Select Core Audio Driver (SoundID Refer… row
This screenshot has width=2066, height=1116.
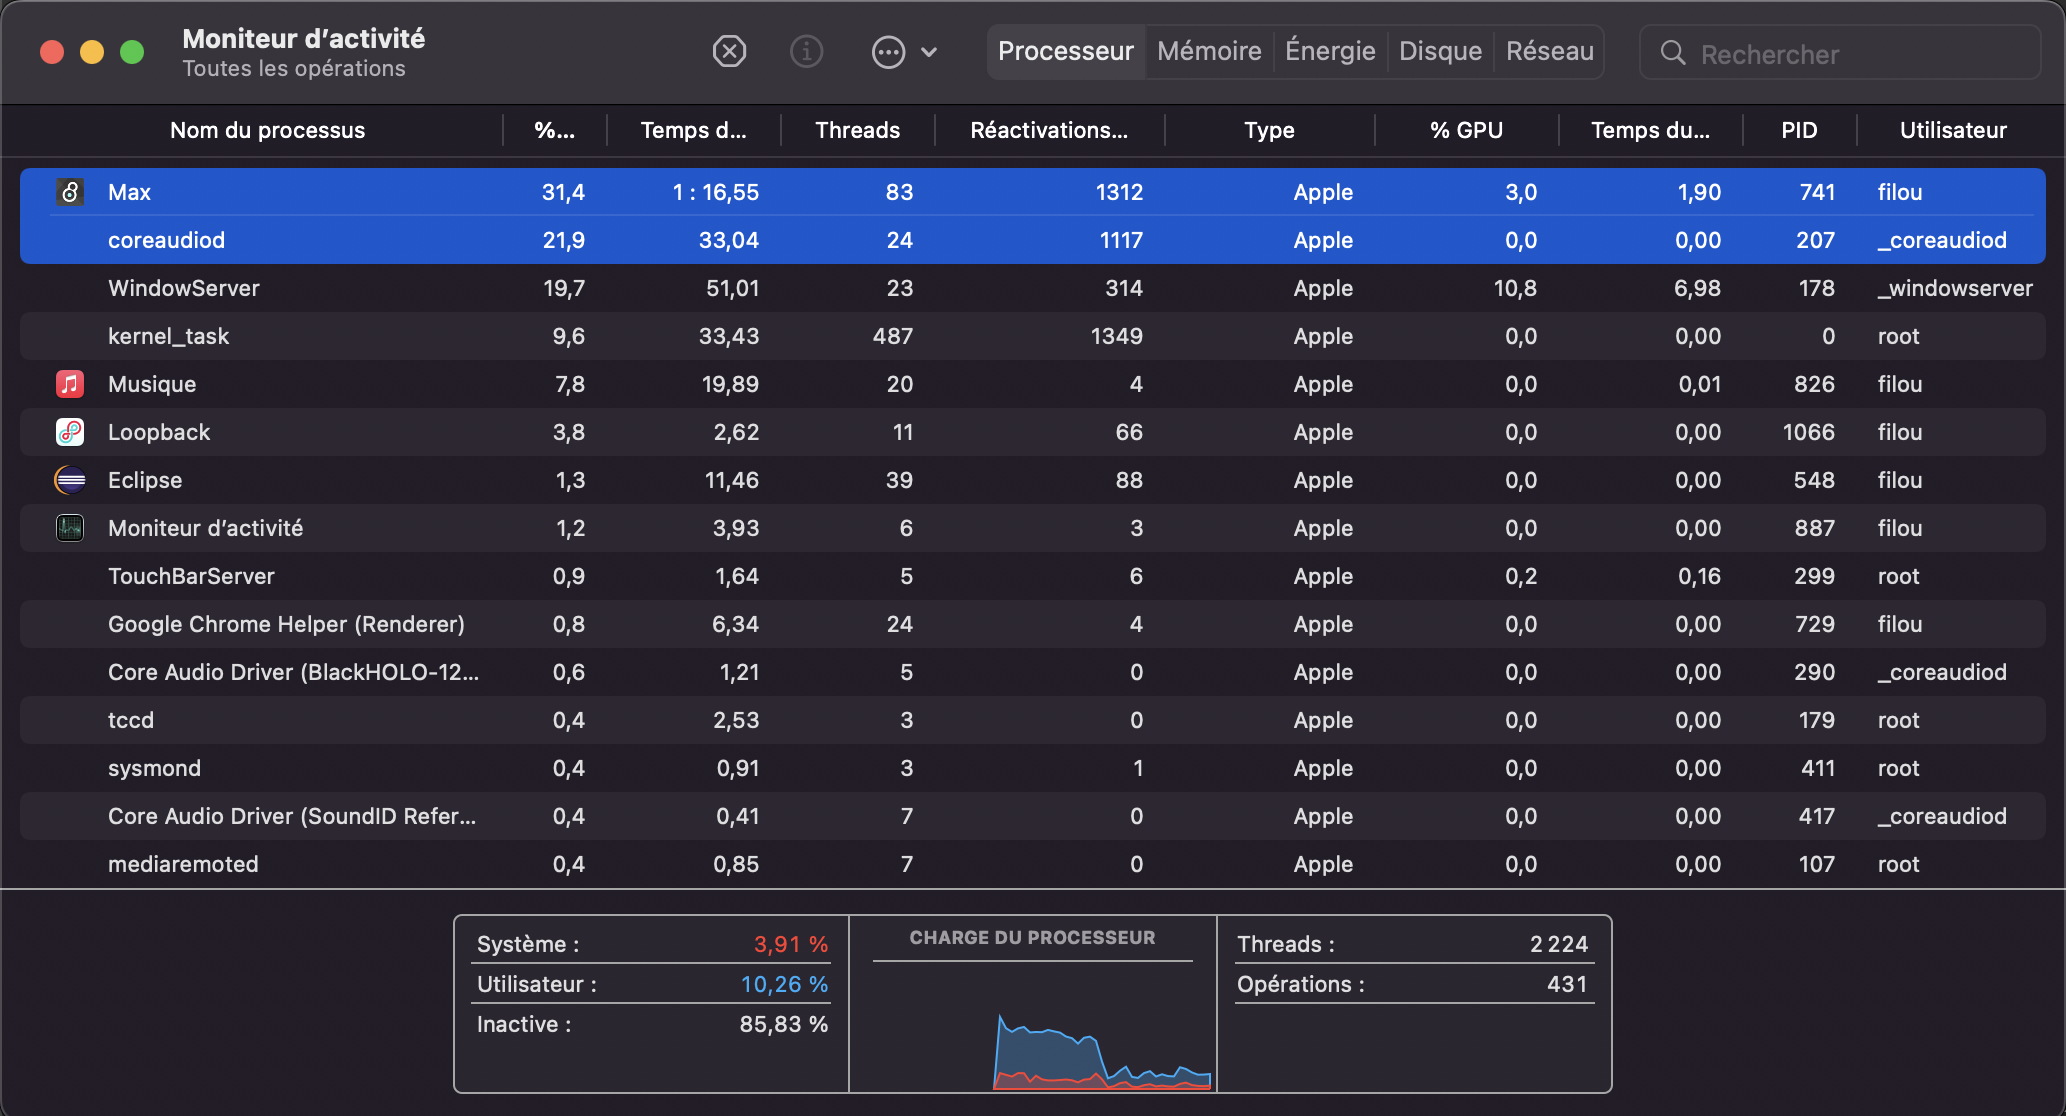pos(1033,816)
